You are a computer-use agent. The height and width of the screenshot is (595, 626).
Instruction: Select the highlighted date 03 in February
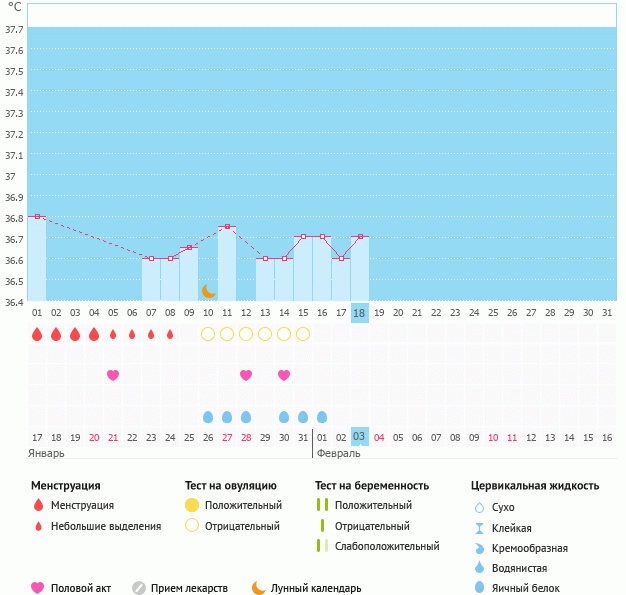coord(360,437)
